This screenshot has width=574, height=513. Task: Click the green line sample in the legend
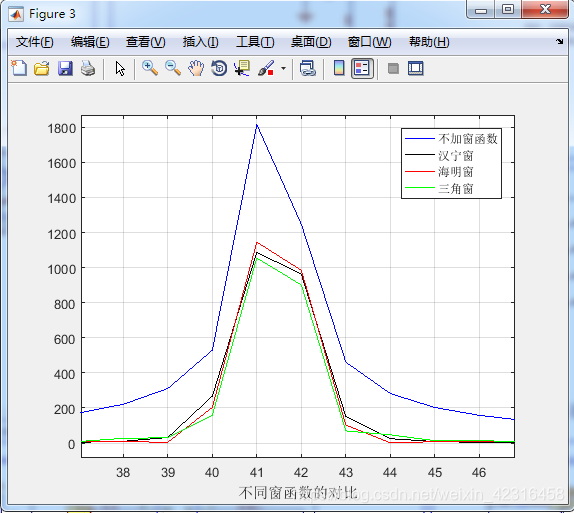click(x=420, y=188)
